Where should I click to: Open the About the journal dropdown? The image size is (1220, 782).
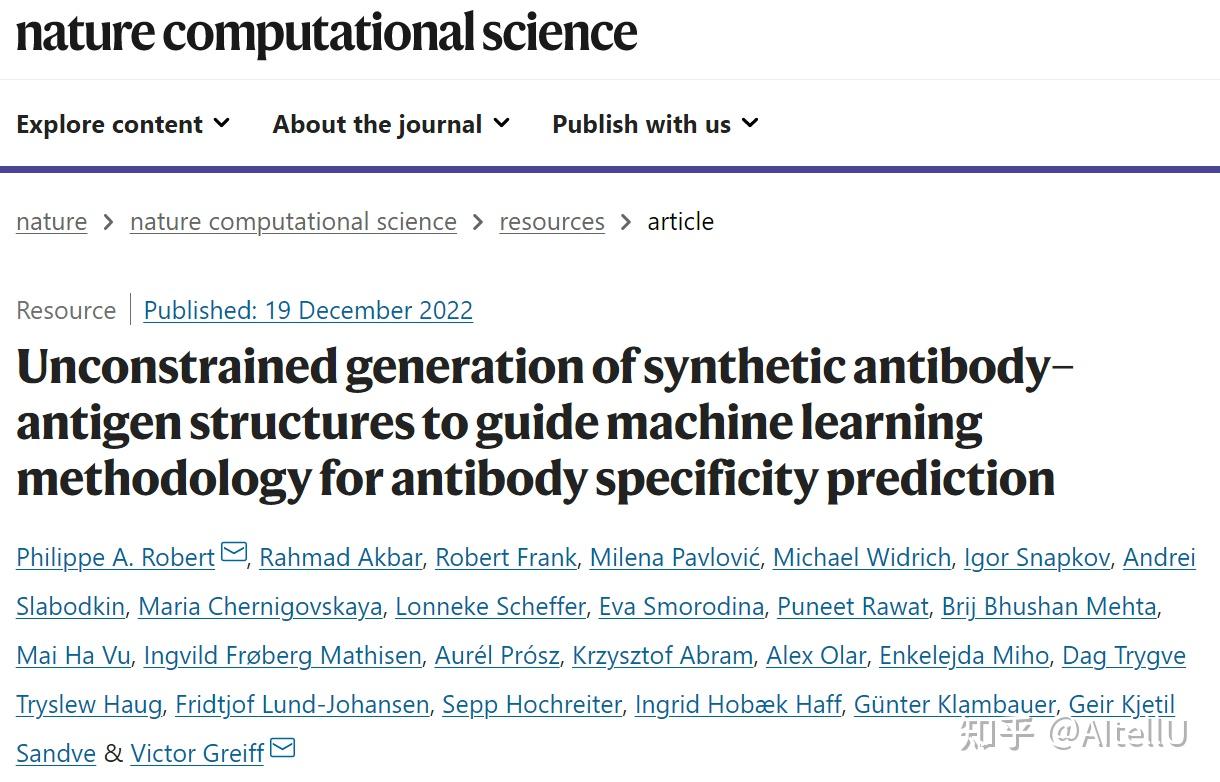[391, 124]
